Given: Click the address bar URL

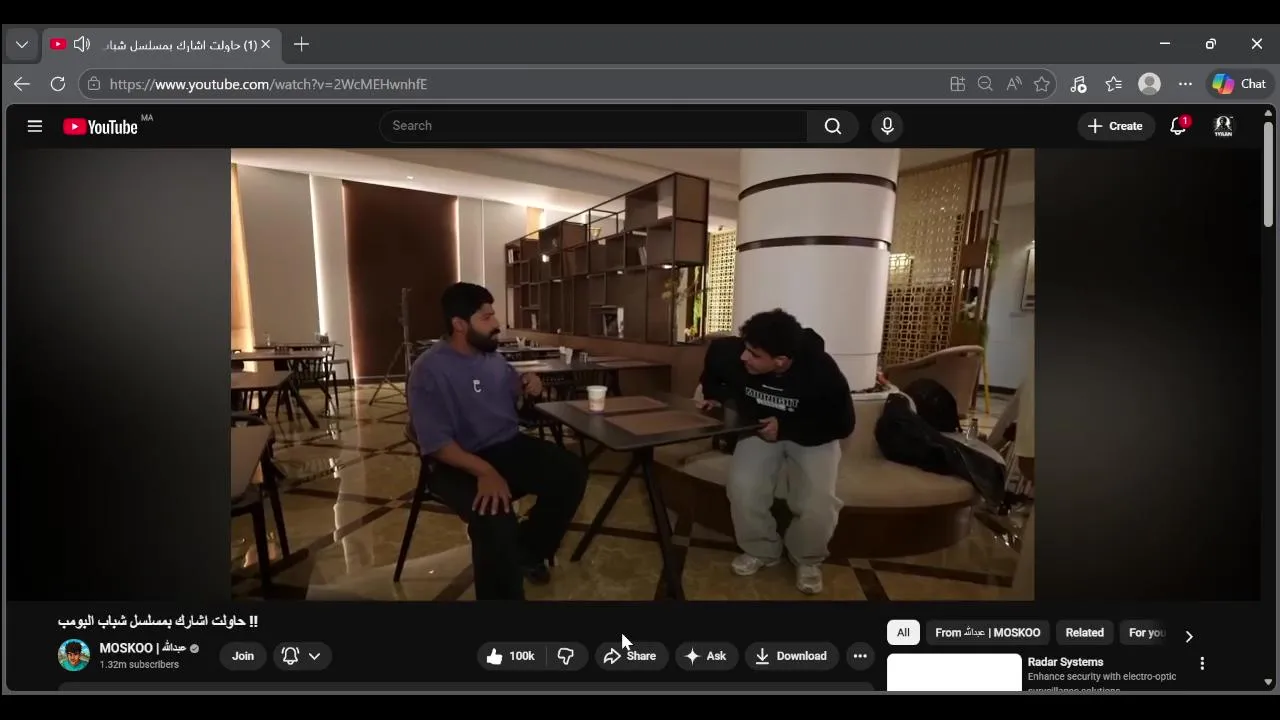Looking at the screenshot, I should coord(268,84).
